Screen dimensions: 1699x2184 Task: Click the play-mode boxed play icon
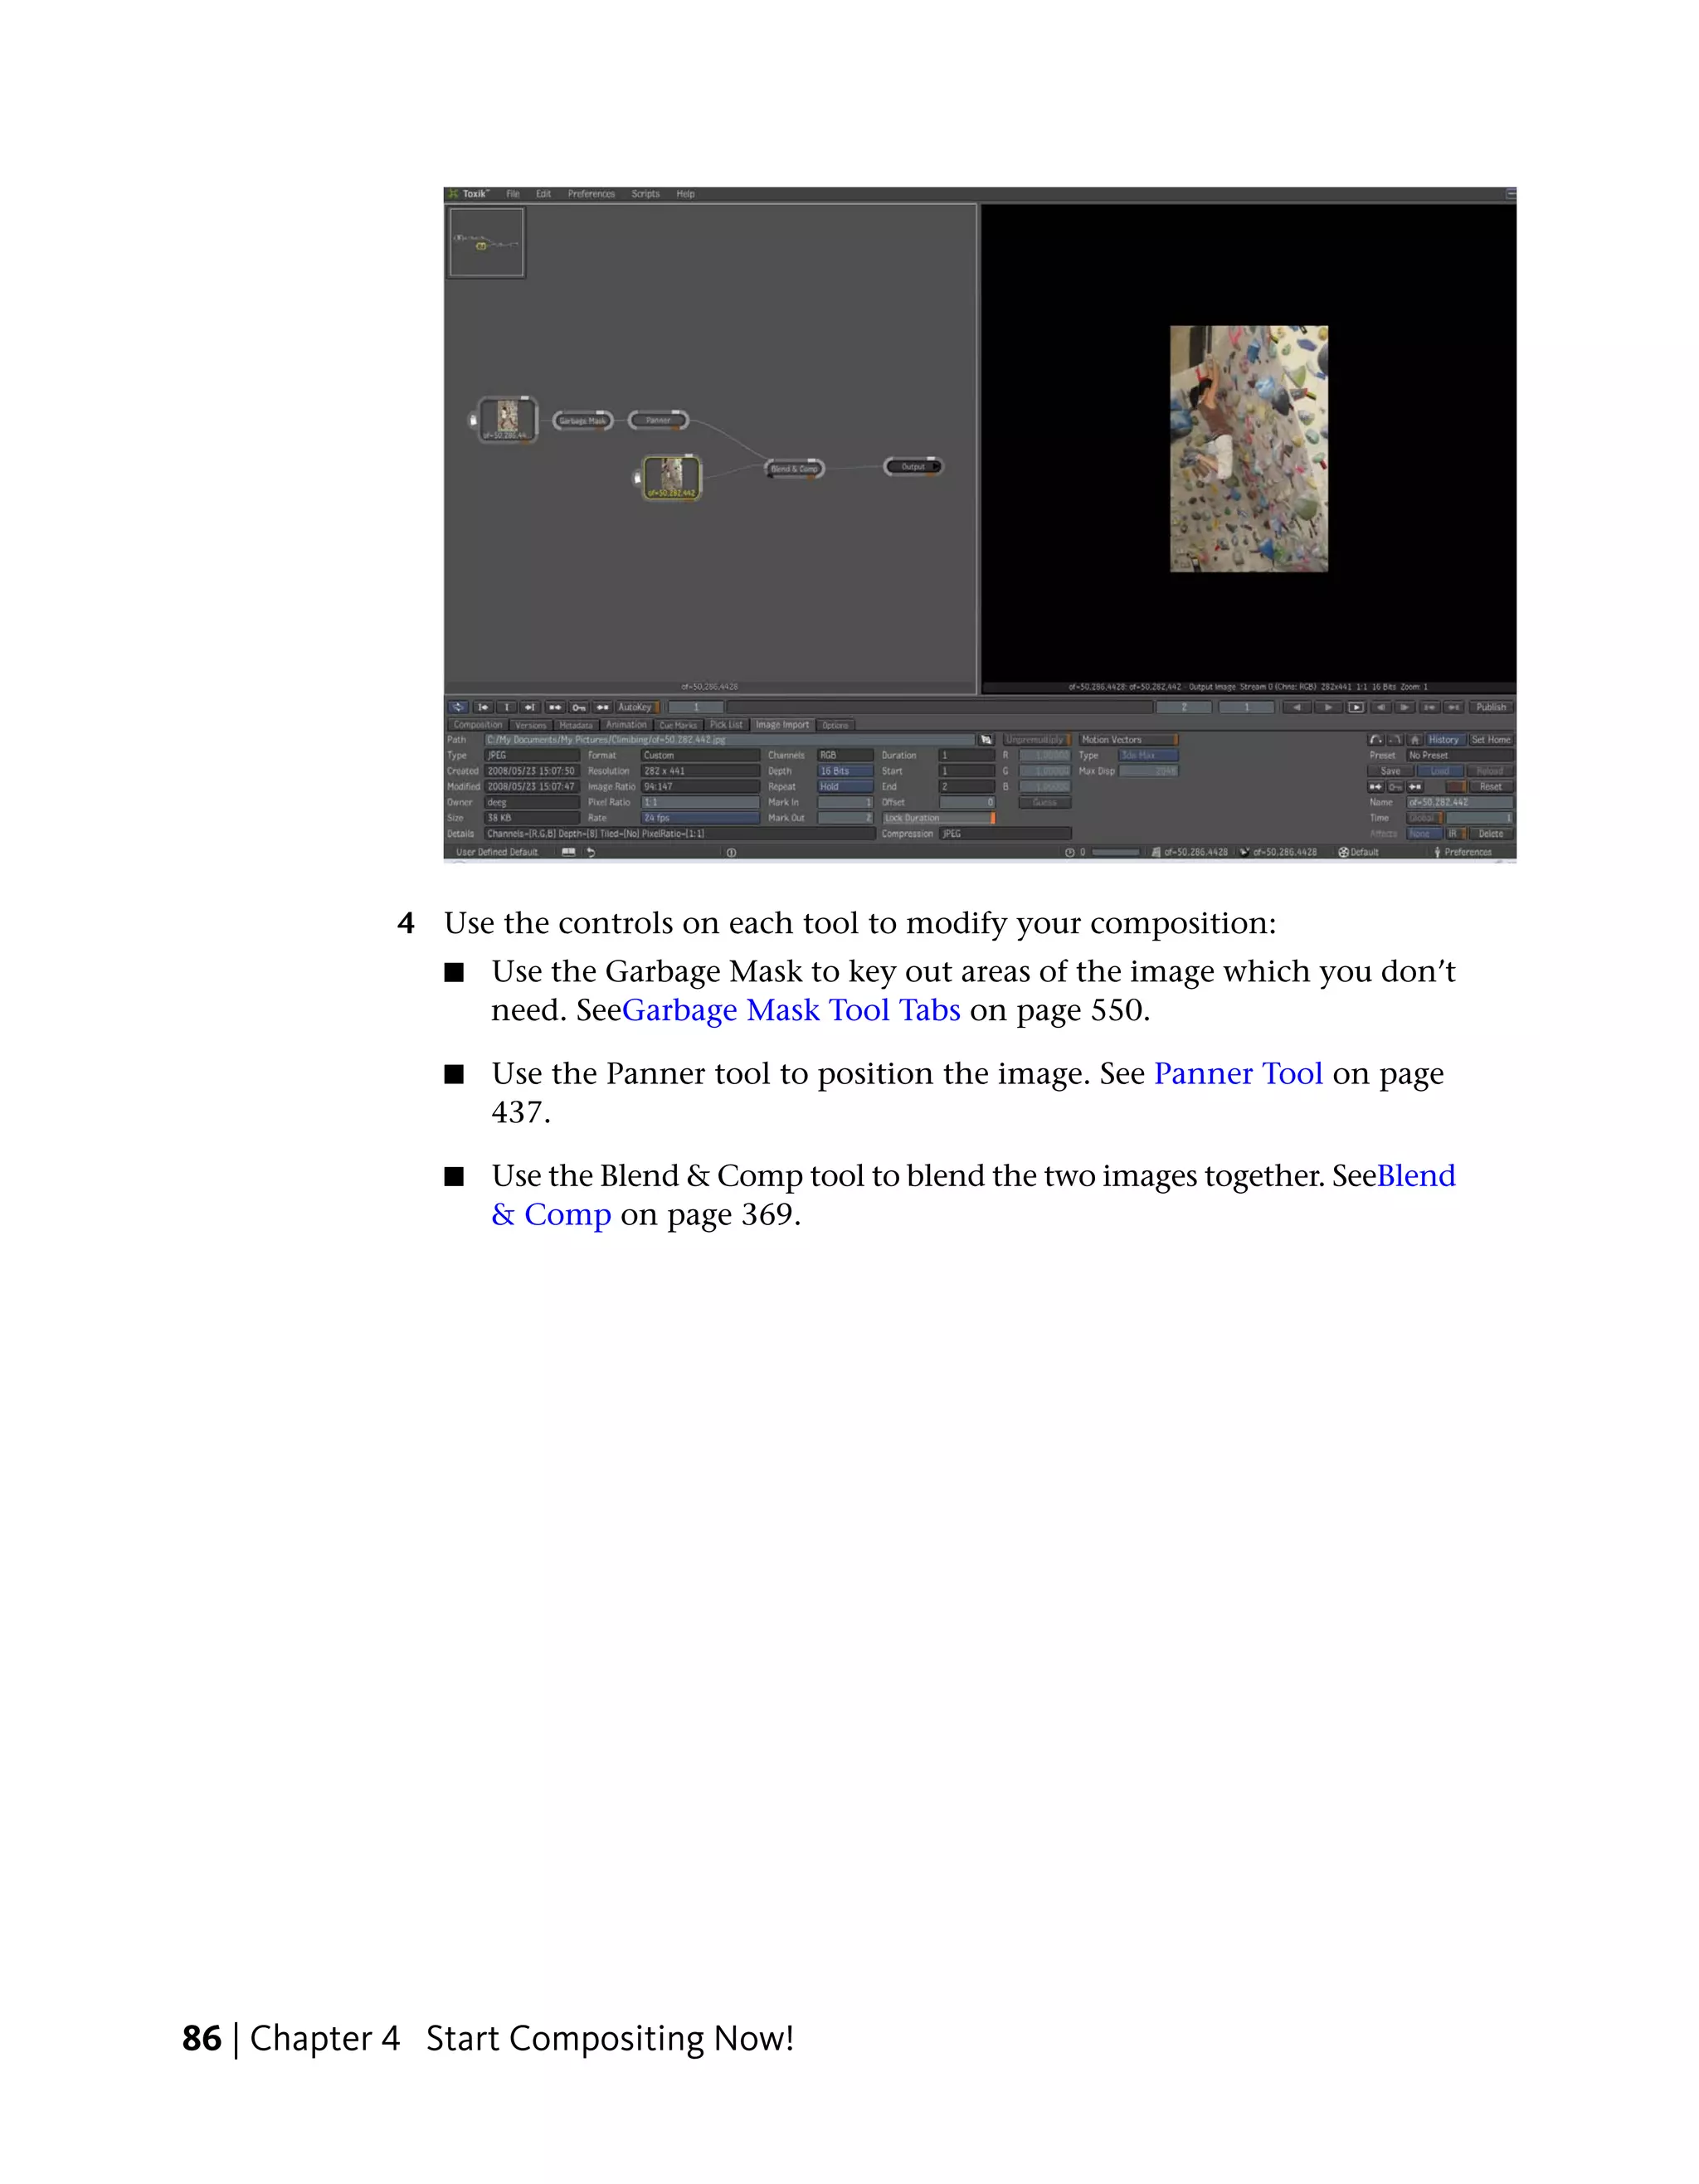pyautogui.click(x=1356, y=707)
